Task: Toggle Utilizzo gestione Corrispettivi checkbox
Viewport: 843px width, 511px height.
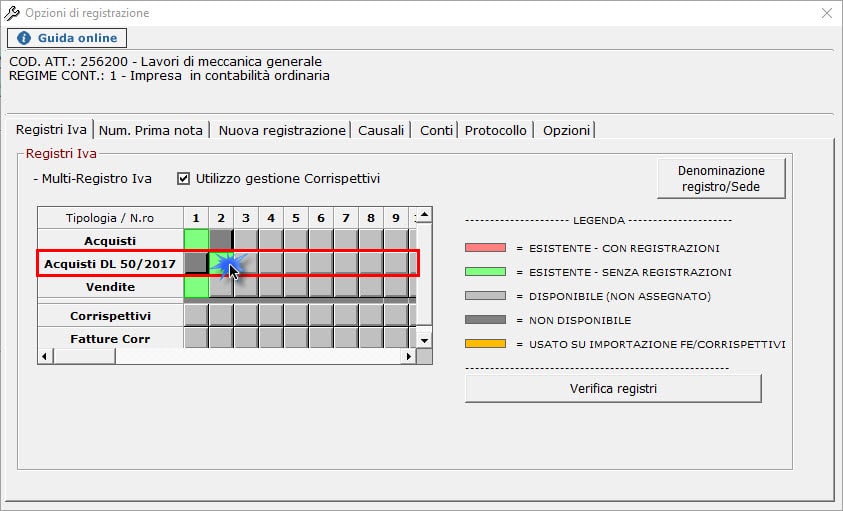Action: (x=183, y=178)
